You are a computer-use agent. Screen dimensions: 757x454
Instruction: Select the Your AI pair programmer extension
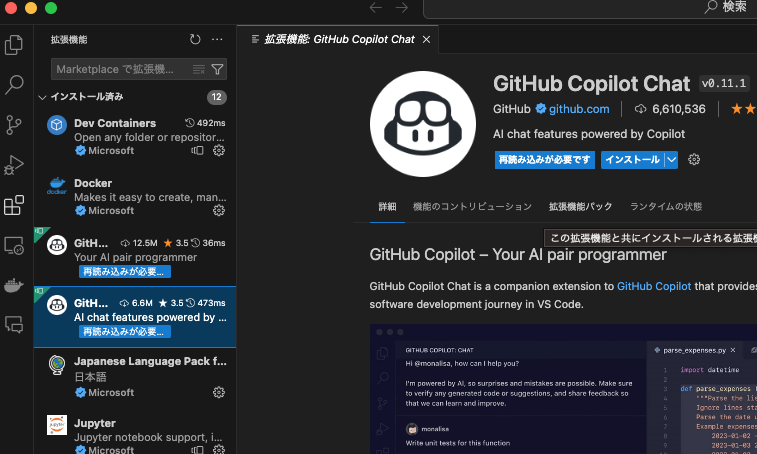135,257
